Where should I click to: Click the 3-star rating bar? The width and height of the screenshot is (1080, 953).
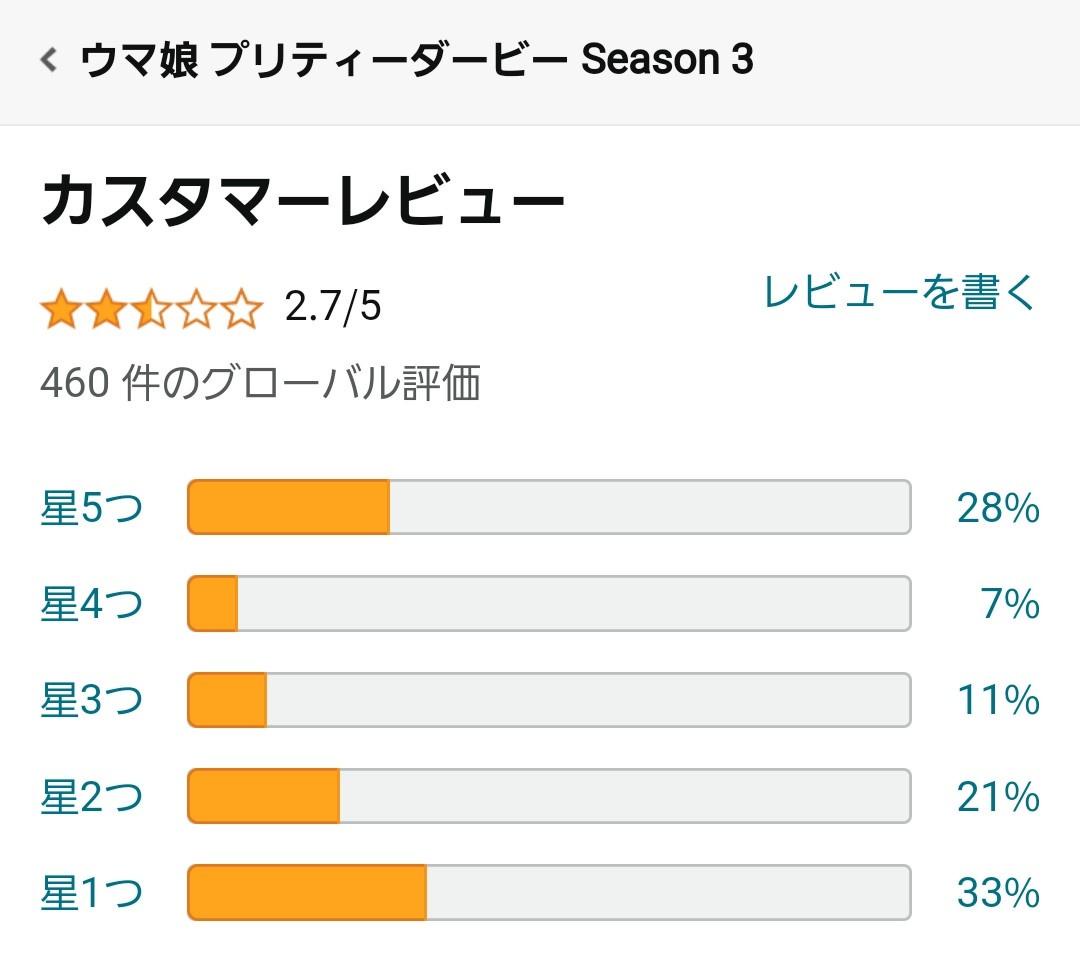(x=549, y=700)
